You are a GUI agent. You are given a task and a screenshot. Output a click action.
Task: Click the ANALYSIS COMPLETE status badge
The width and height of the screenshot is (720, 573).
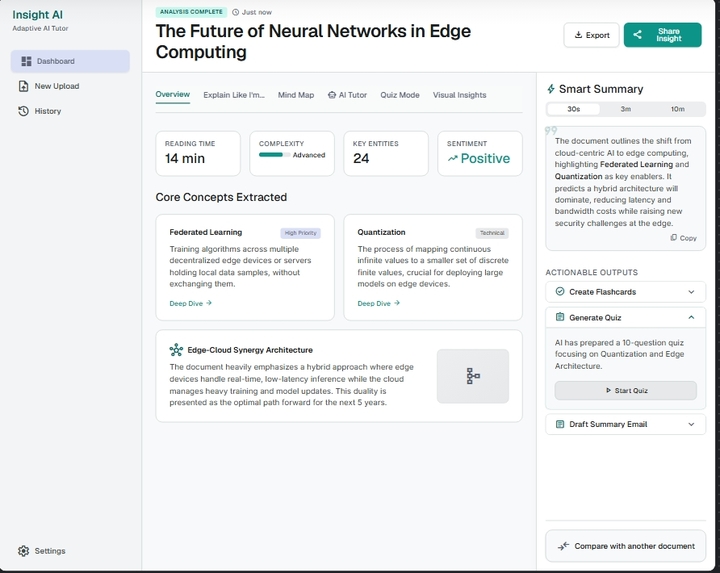click(191, 12)
